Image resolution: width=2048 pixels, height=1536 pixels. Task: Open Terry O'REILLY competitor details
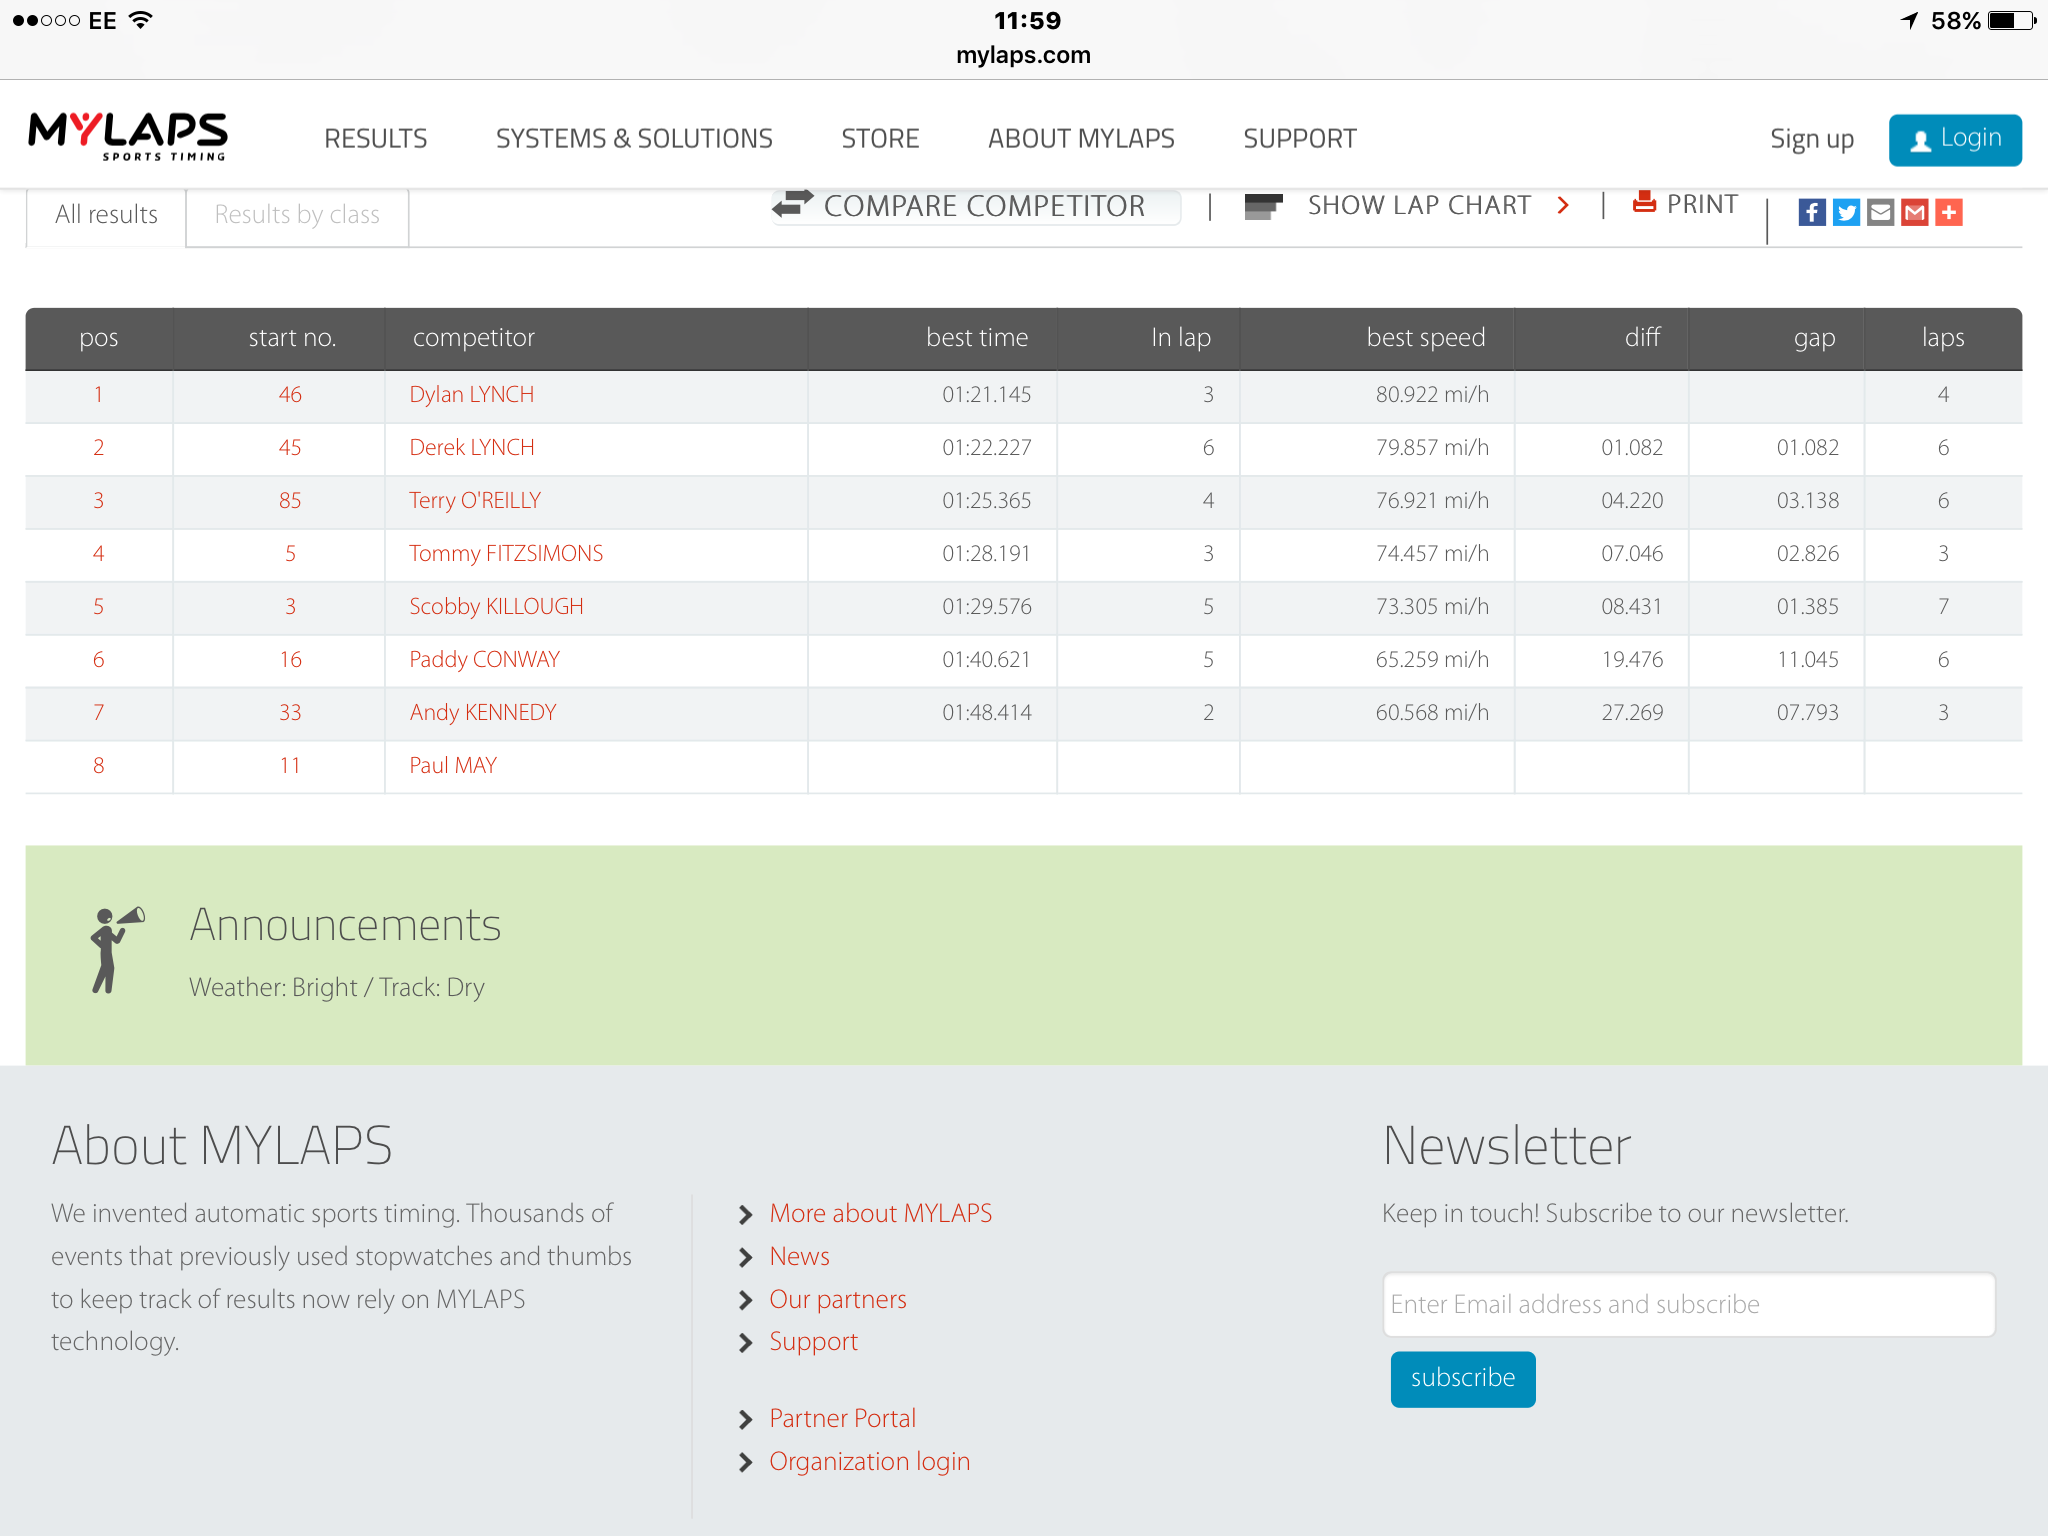[x=475, y=500]
